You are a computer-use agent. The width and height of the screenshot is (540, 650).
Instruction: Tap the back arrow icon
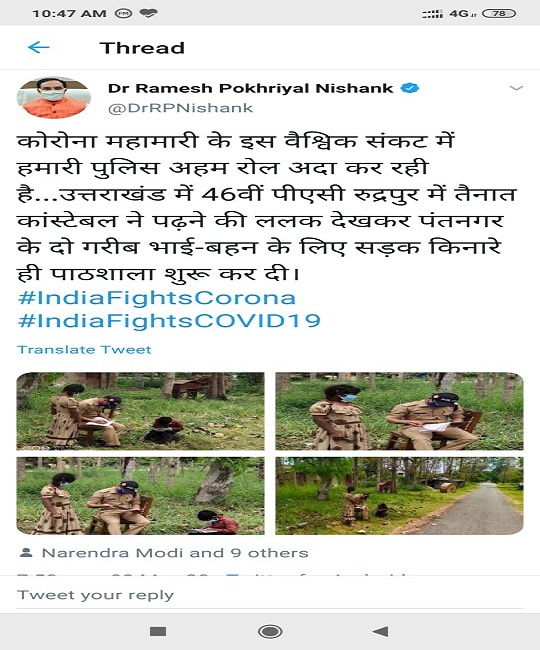point(39,48)
